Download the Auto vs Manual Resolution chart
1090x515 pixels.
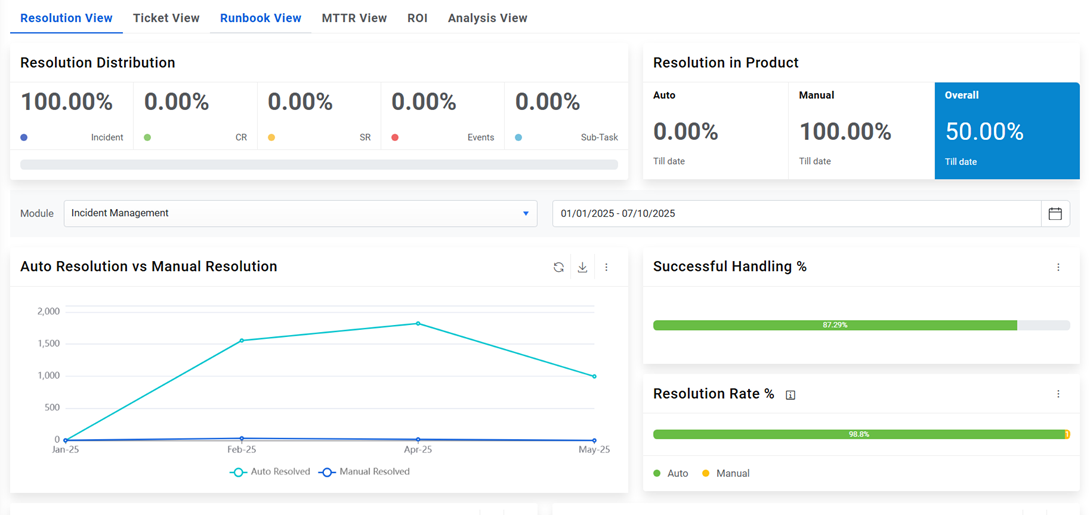[582, 267]
